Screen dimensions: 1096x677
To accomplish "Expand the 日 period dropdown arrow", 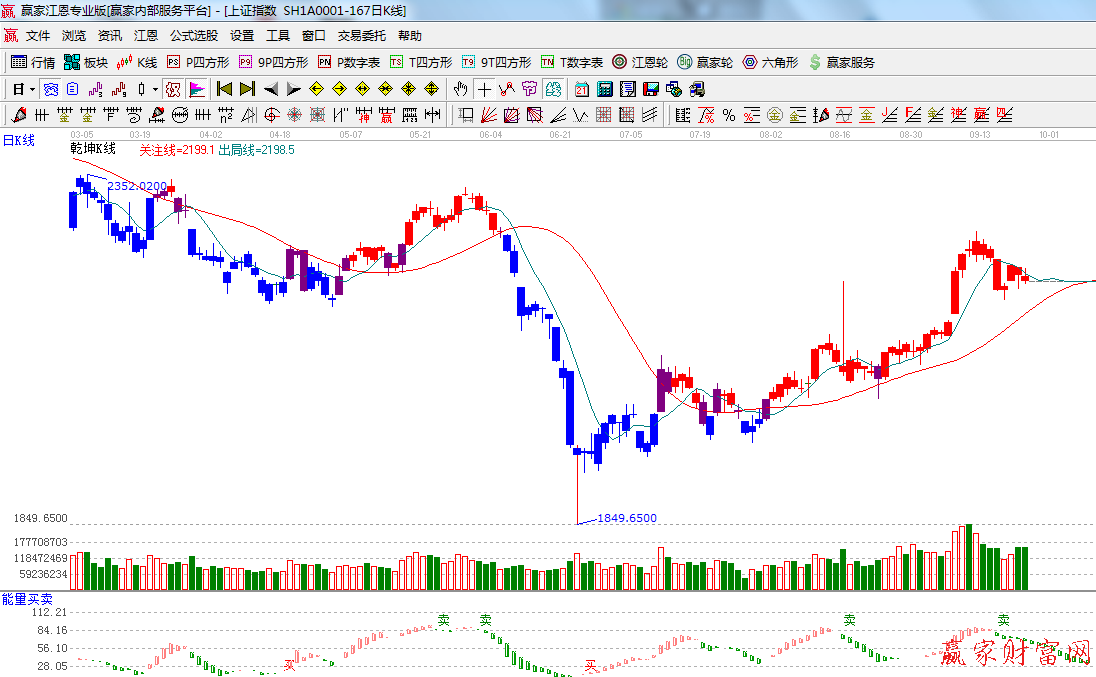I will tap(32, 89).
